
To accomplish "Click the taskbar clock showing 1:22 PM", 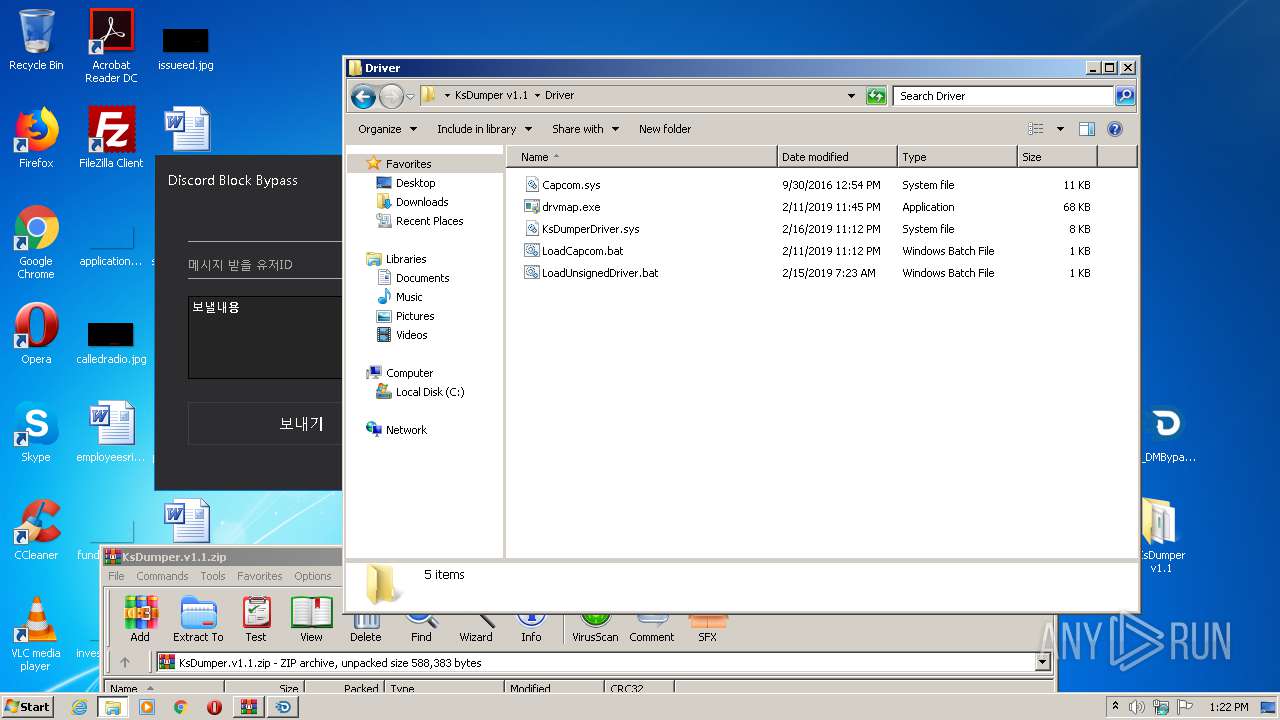I will click(1229, 707).
